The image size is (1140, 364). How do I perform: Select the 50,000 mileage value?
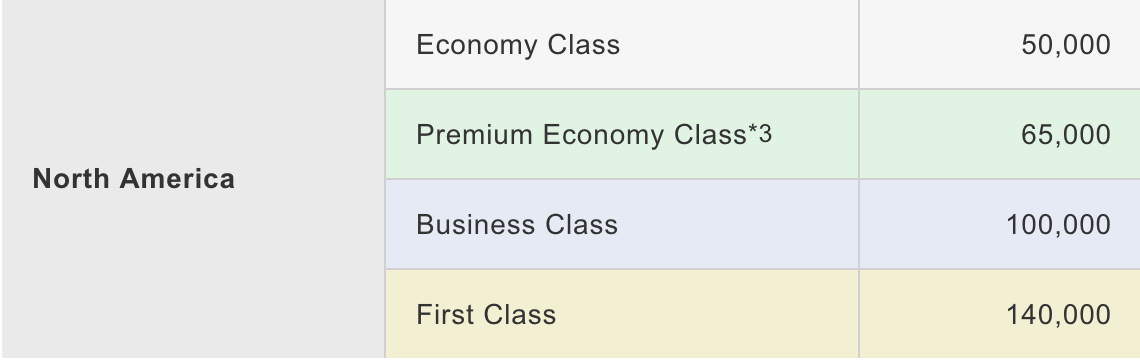point(1066,45)
